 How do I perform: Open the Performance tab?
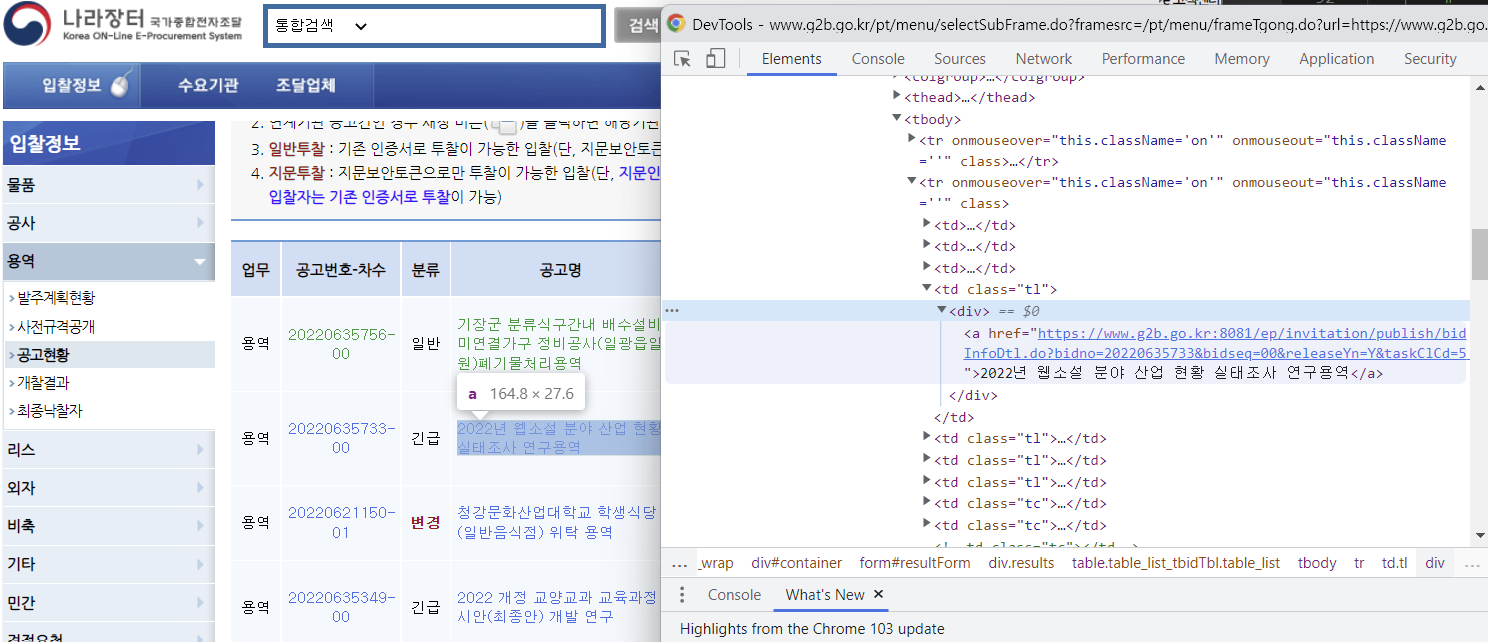[1143, 59]
